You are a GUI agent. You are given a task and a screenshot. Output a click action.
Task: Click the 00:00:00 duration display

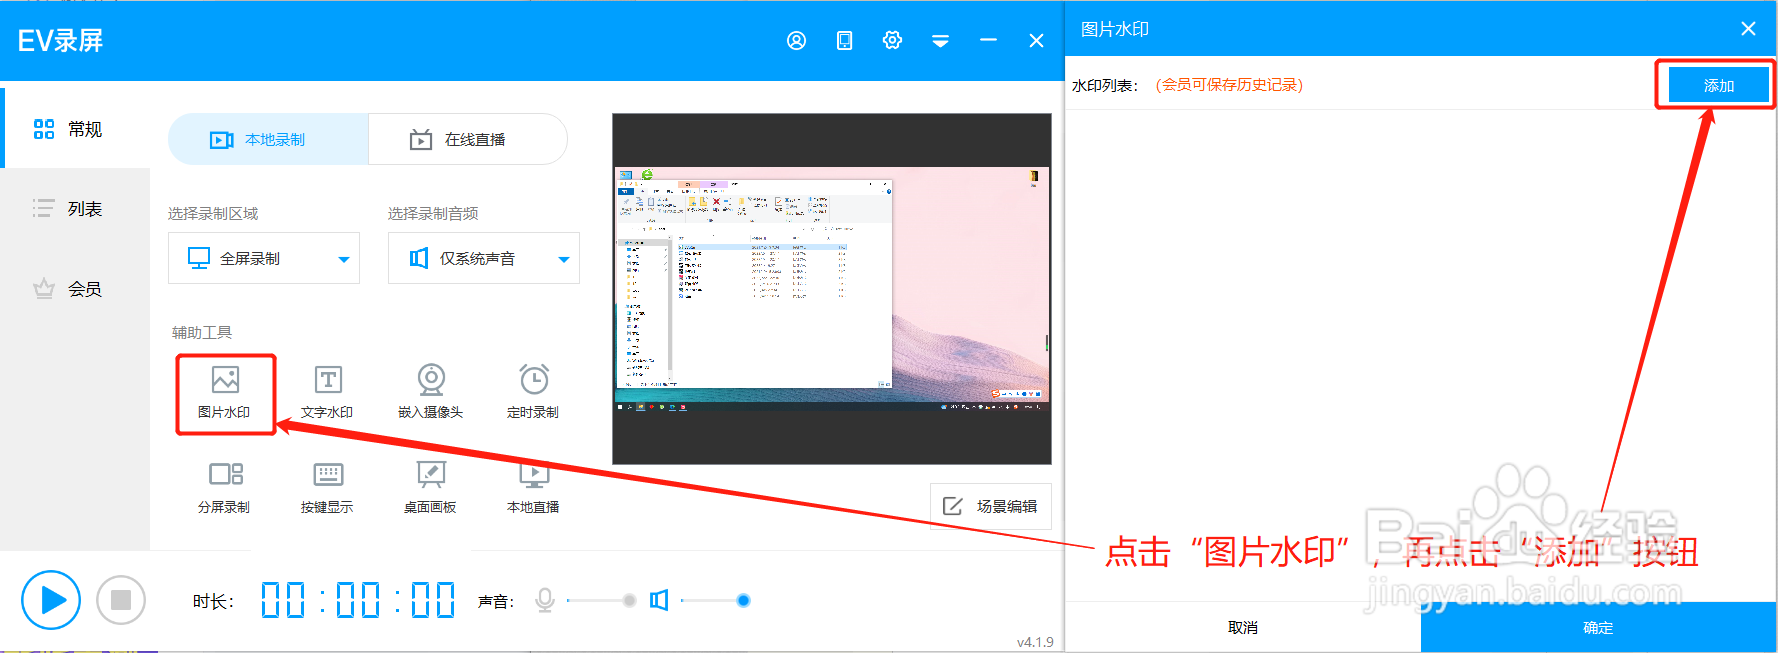(x=358, y=600)
